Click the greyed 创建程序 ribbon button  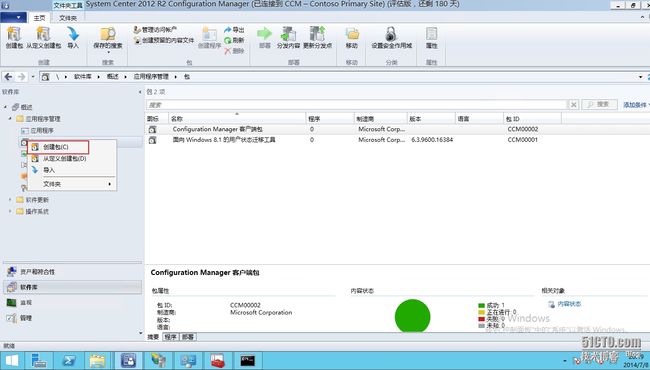tap(209, 38)
